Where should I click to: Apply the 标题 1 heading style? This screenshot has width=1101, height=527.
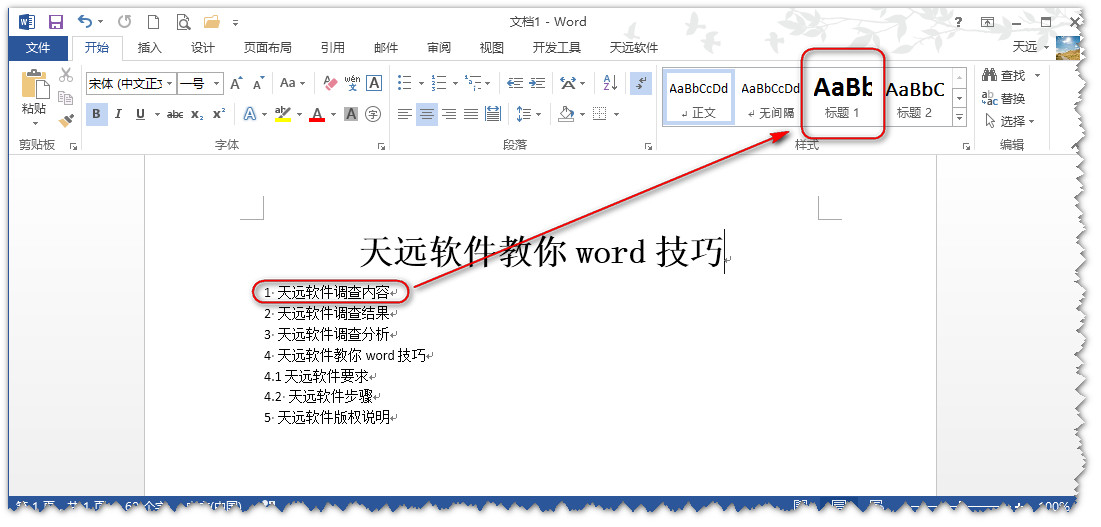[842, 96]
